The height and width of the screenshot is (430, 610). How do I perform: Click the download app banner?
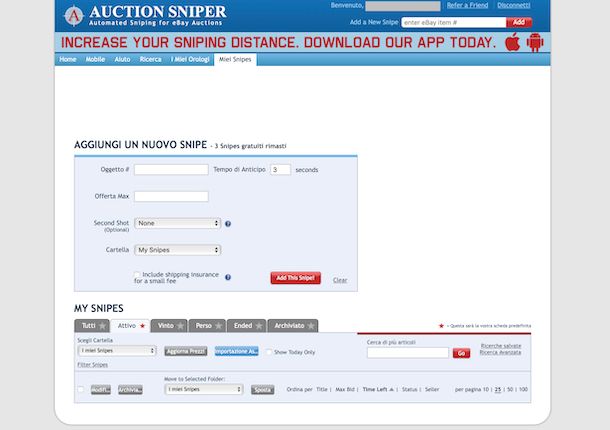click(x=303, y=42)
